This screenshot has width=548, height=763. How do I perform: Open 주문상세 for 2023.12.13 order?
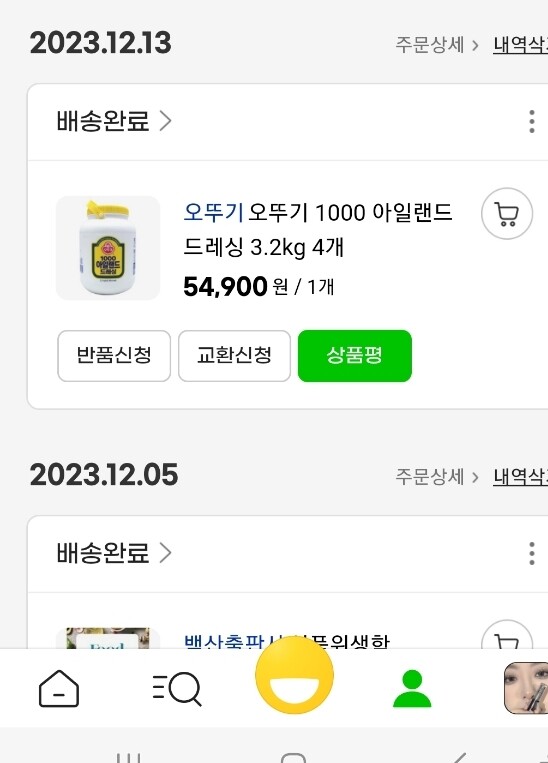coord(437,45)
